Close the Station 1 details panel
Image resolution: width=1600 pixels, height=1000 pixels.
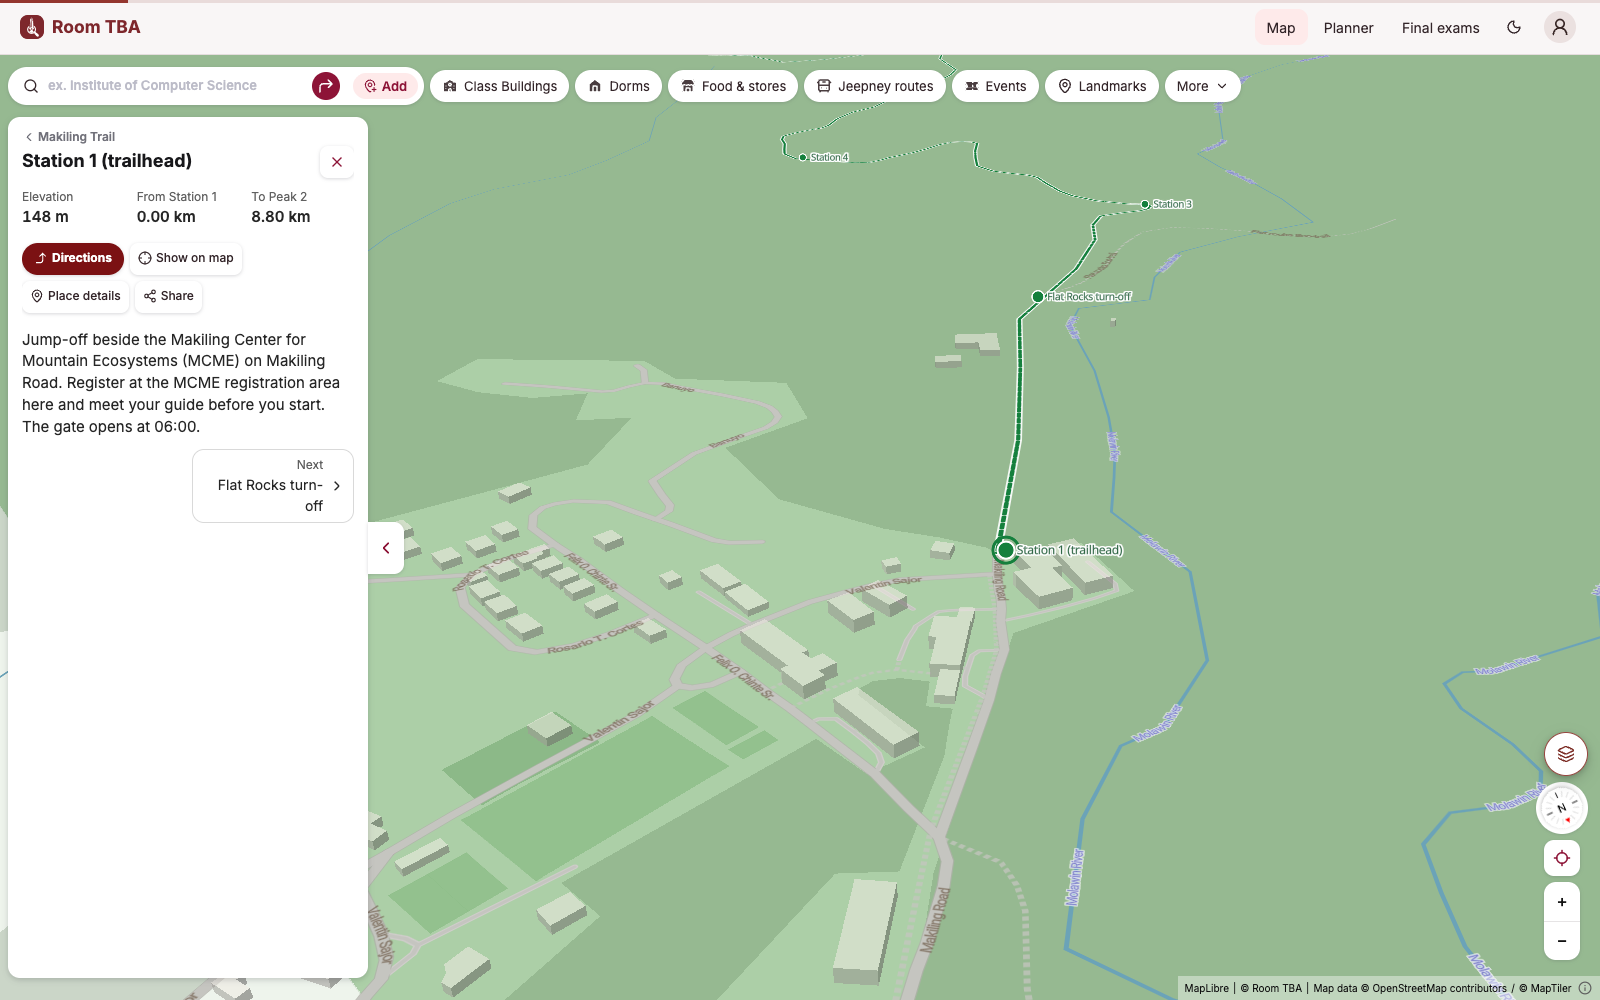(x=337, y=162)
